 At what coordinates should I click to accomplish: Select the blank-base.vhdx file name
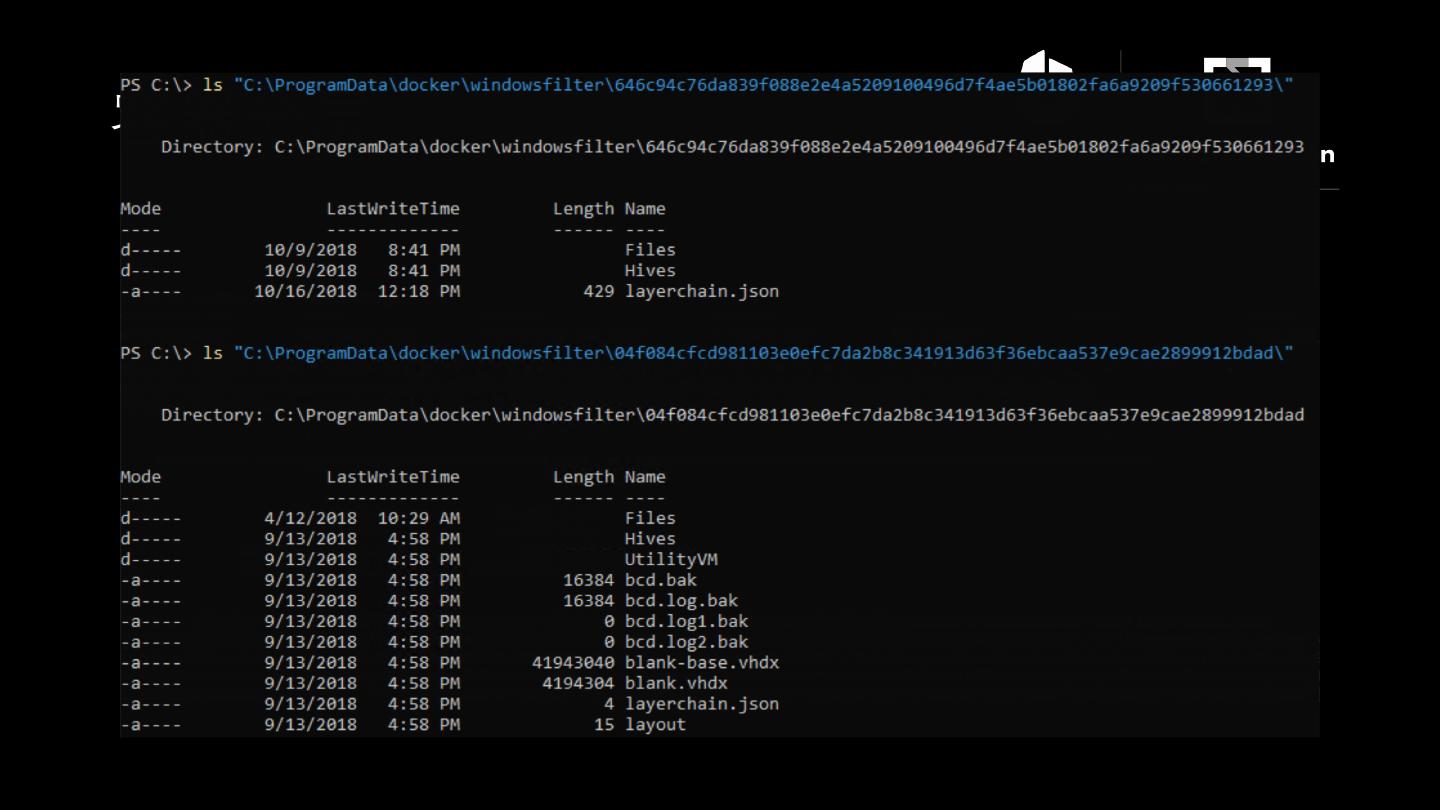coord(701,663)
